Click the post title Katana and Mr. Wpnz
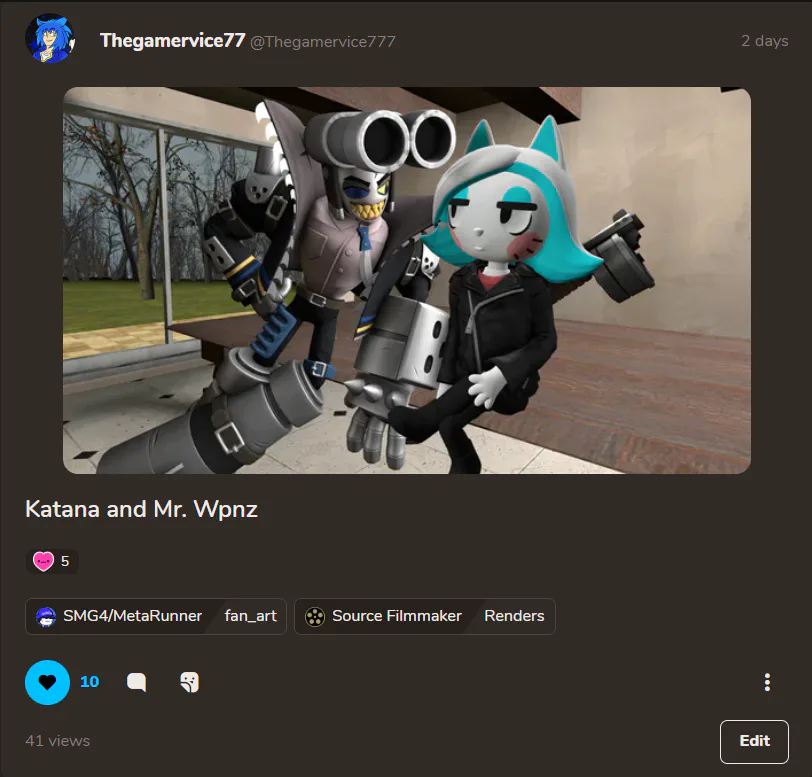This screenshot has height=777, width=812. (141, 509)
